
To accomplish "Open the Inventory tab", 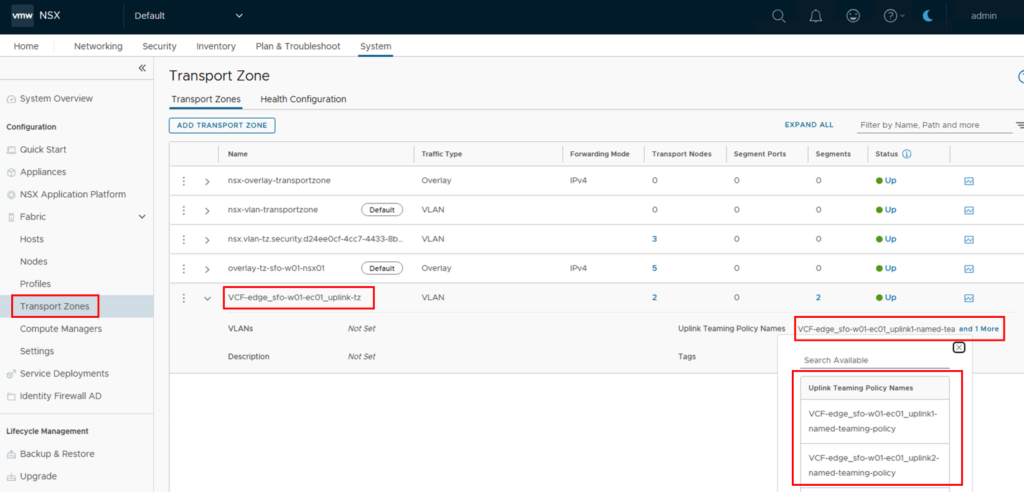I will tap(216, 46).
